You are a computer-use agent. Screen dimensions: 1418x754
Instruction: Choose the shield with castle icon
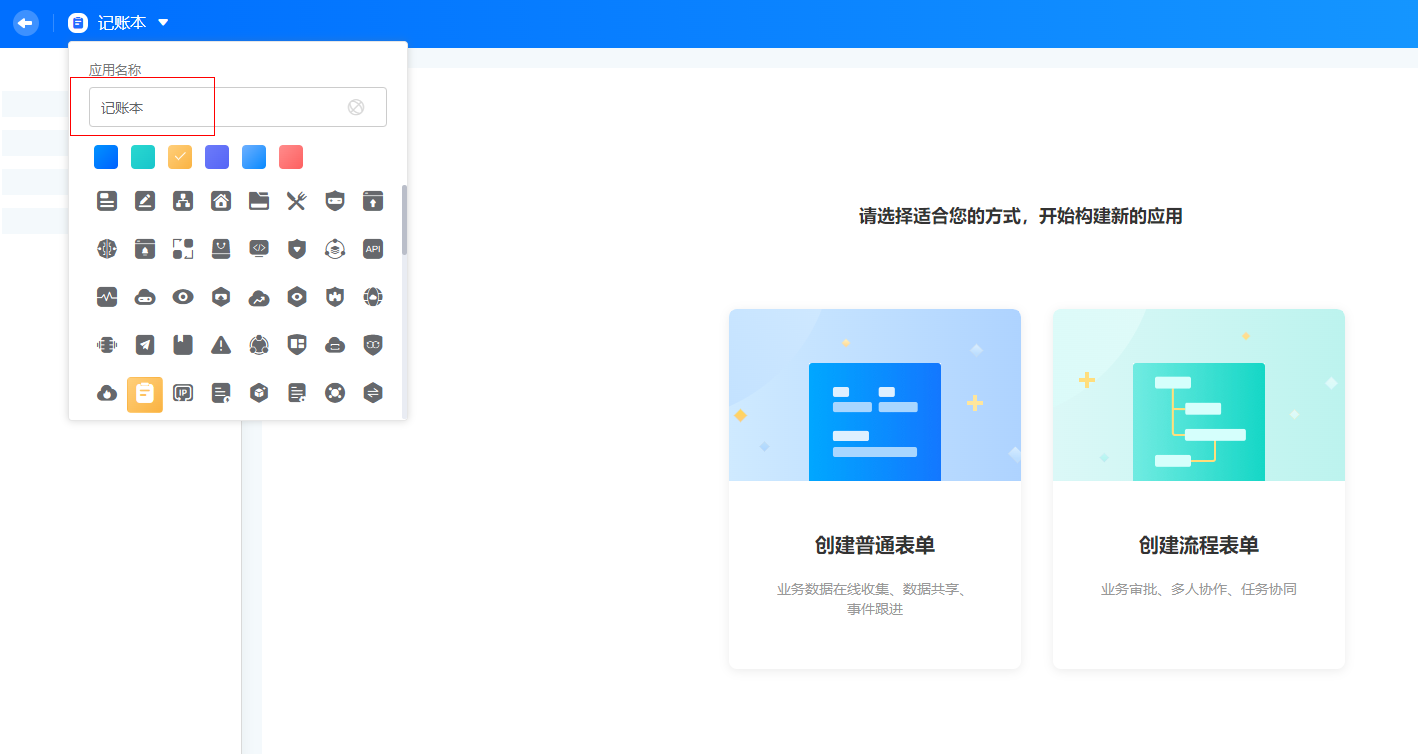[x=335, y=297]
